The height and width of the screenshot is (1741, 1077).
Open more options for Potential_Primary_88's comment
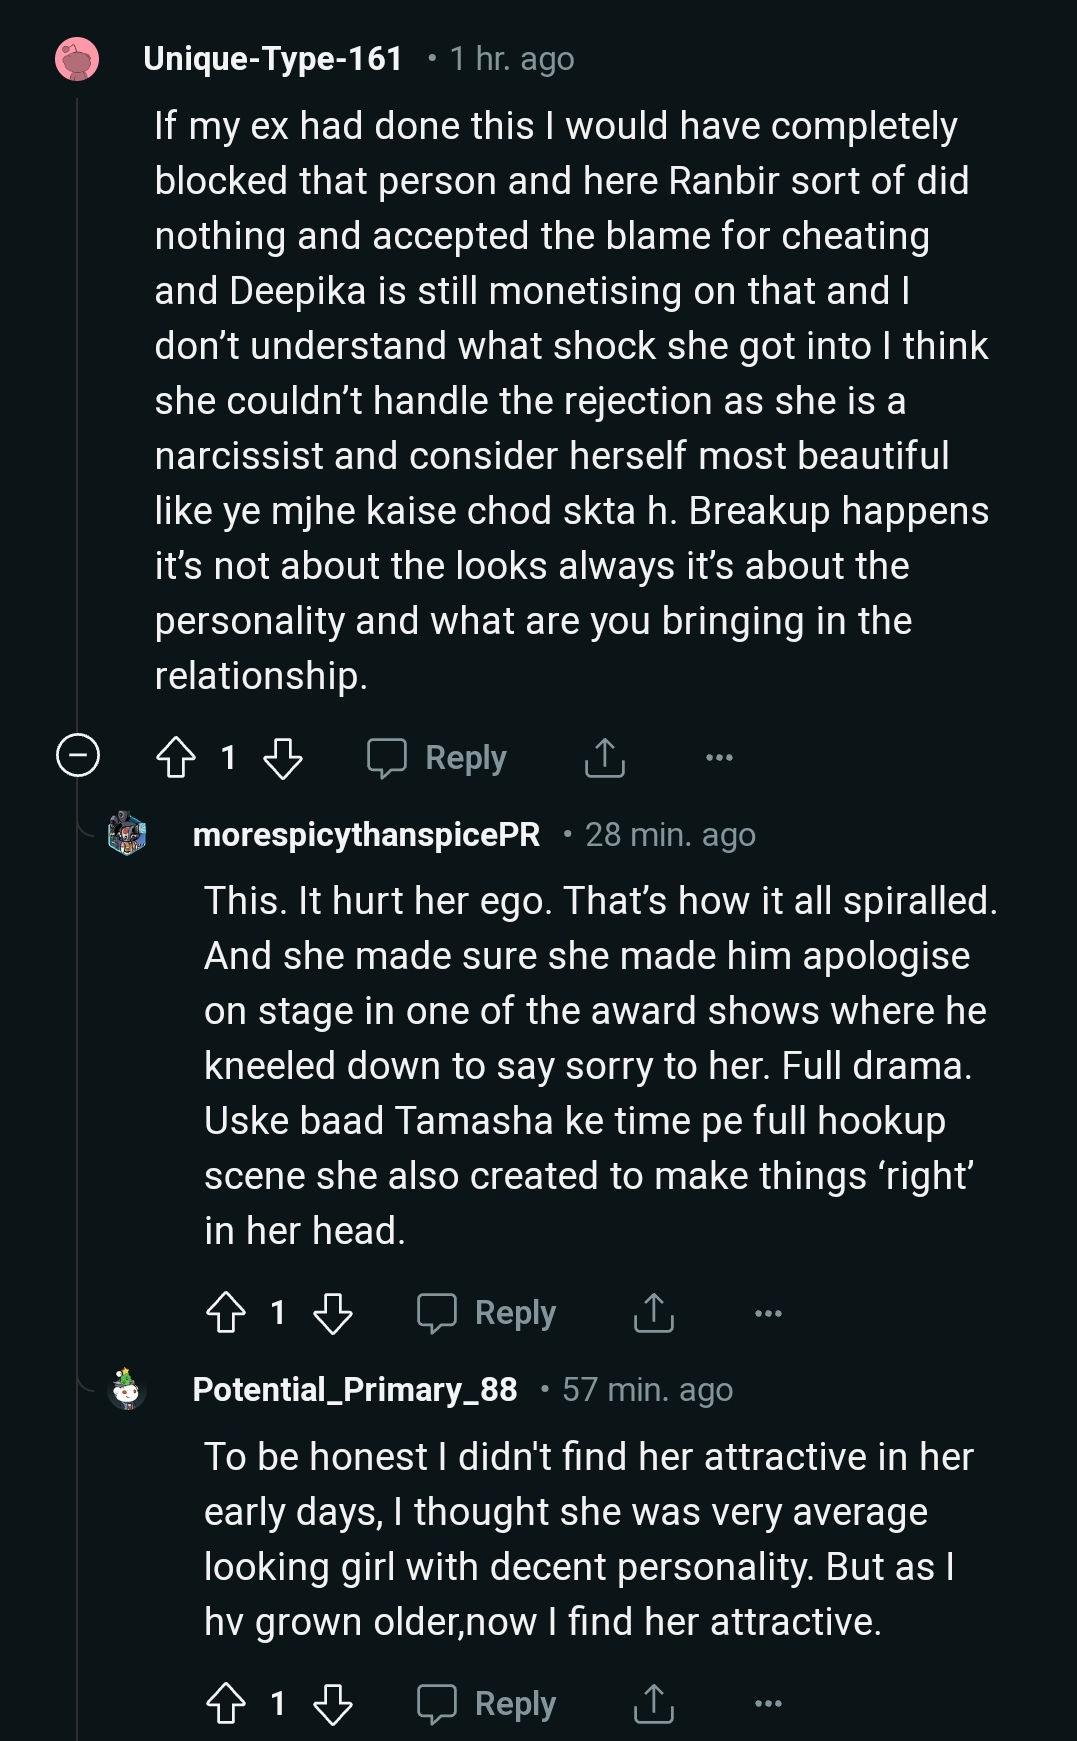(x=768, y=1704)
